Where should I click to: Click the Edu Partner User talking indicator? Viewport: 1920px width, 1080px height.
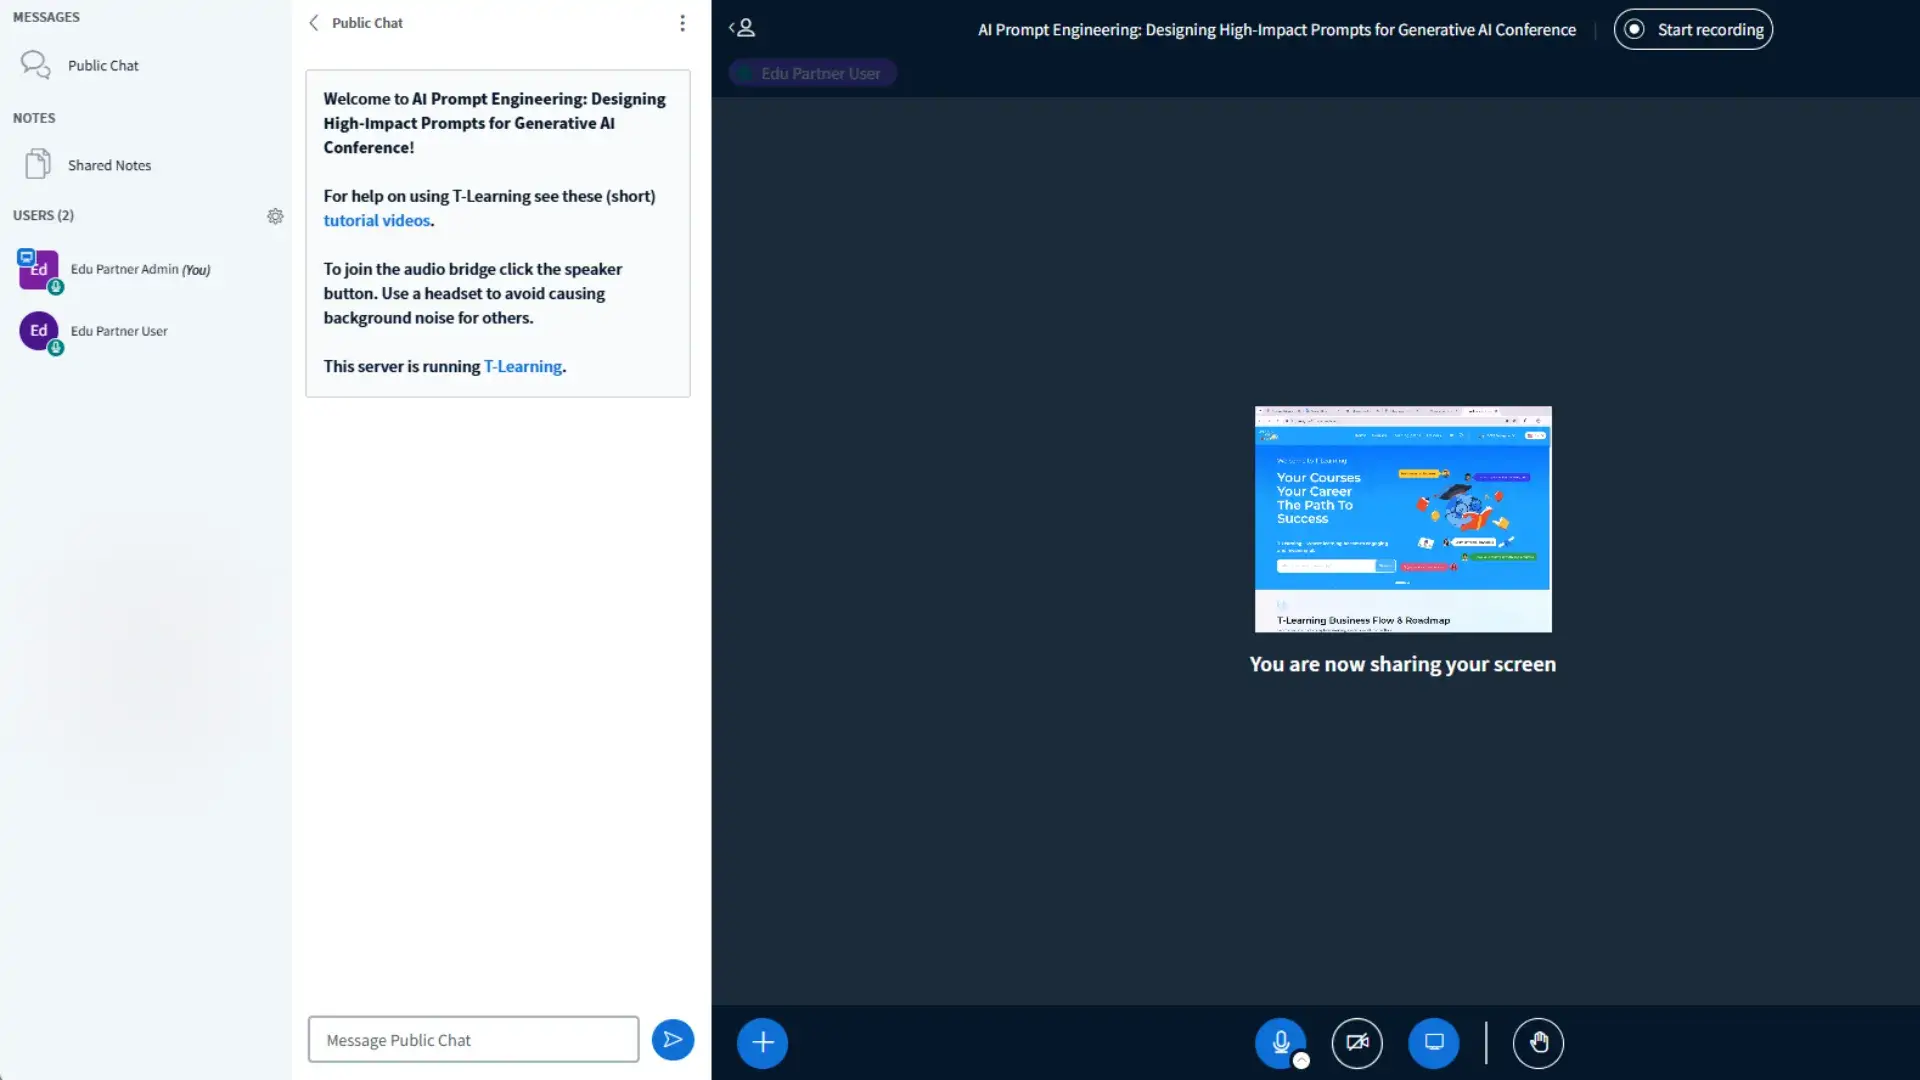812,73
